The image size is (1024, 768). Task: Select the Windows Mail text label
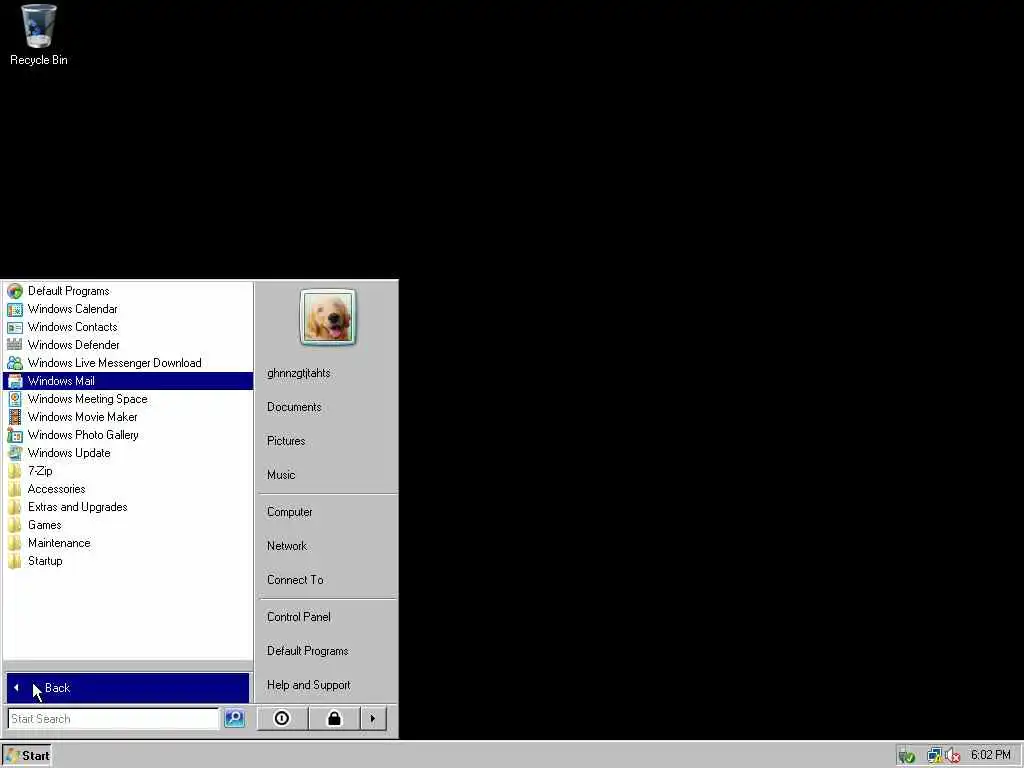(x=61, y=381)
